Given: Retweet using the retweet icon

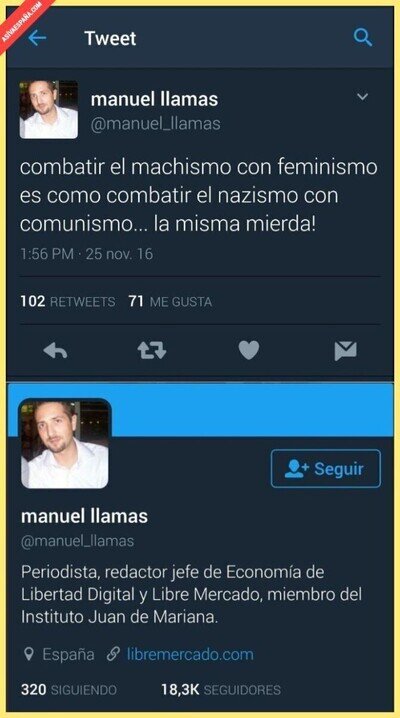Looking at the screenshot, I should [x=152, y=351].
